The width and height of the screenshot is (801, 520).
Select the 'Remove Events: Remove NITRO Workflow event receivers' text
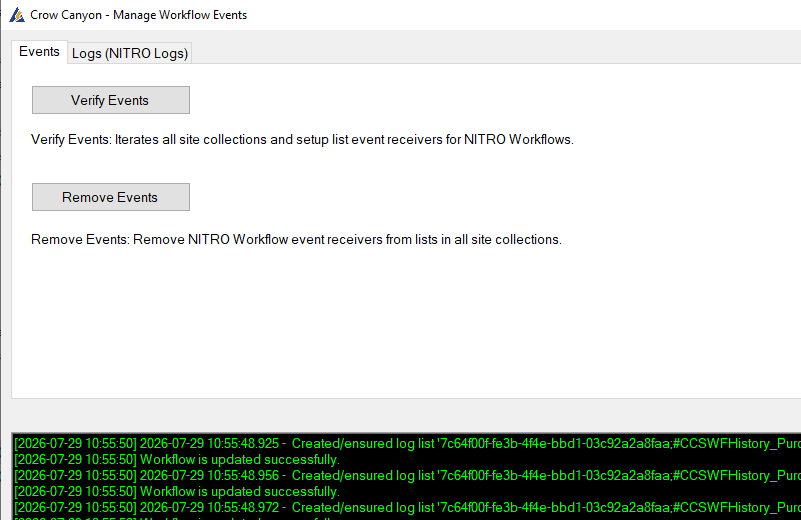[296, 240]
